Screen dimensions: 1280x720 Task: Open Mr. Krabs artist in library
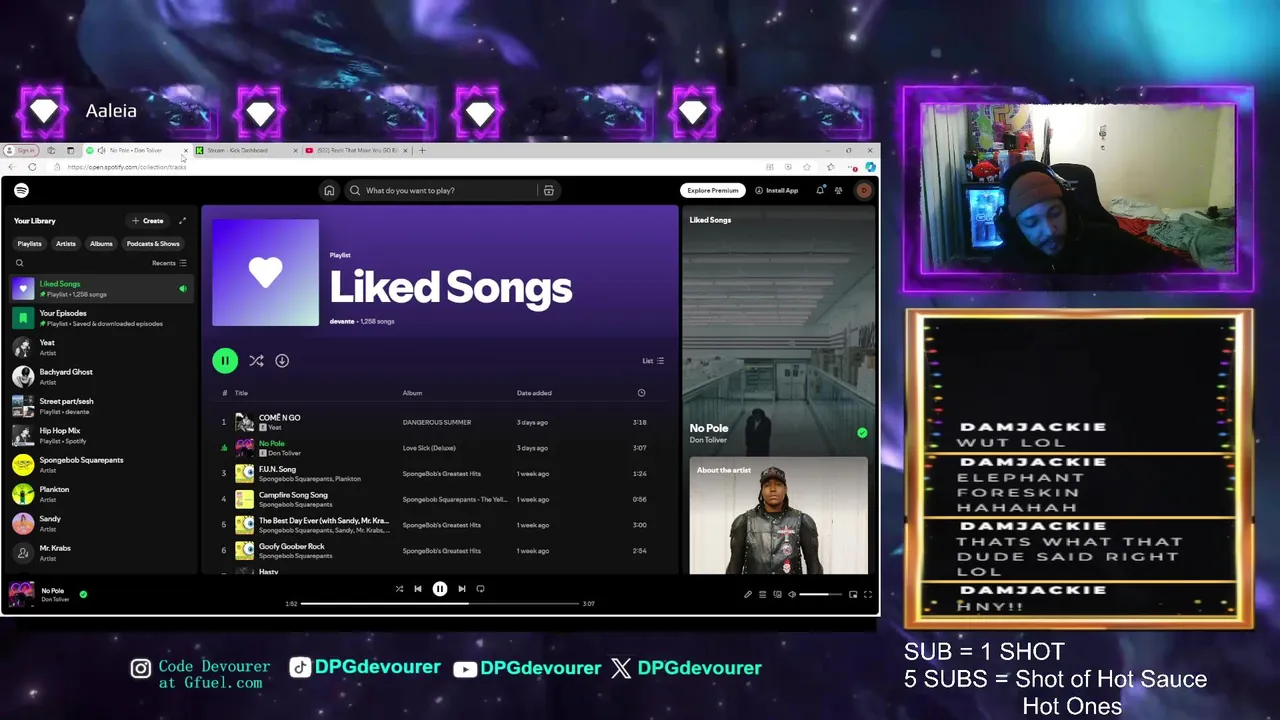coord(100,553)
